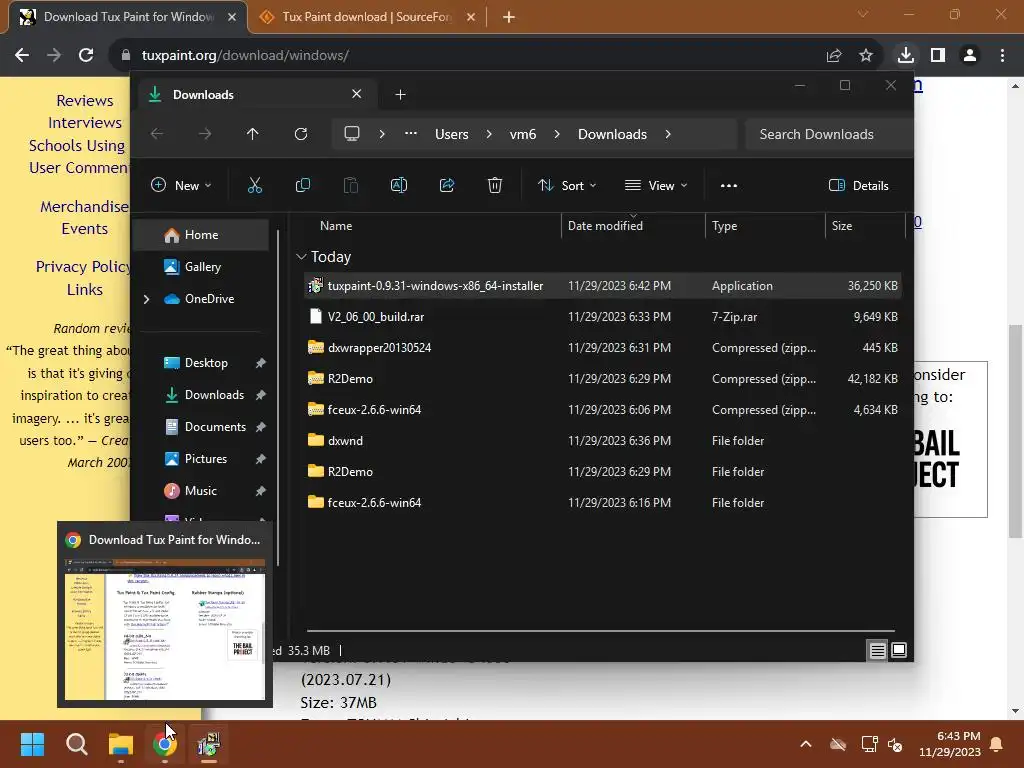Image resolution: width=1024 pixels, height=768 pixels.
Task: Go back in Chrome browser
Action: pos(22,56)
